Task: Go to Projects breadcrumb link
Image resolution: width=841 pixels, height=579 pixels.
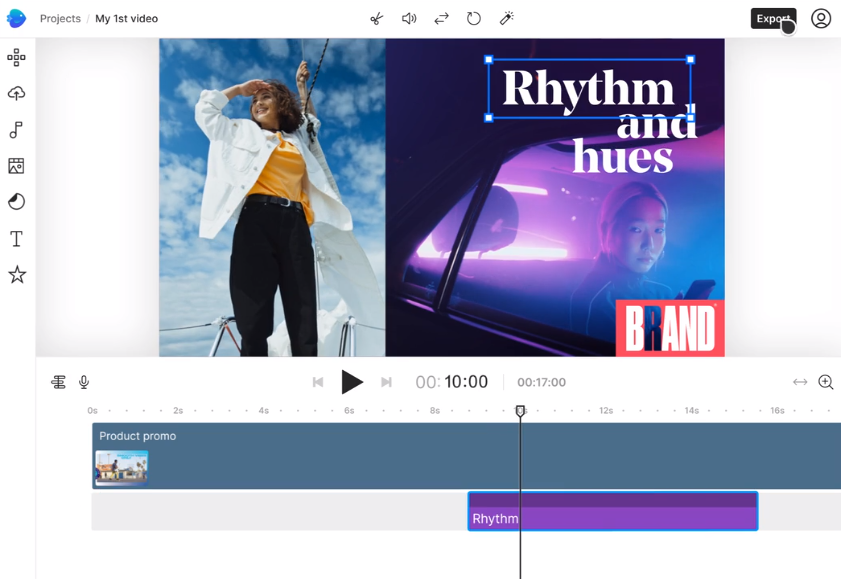Action: [x=60, y=19]
